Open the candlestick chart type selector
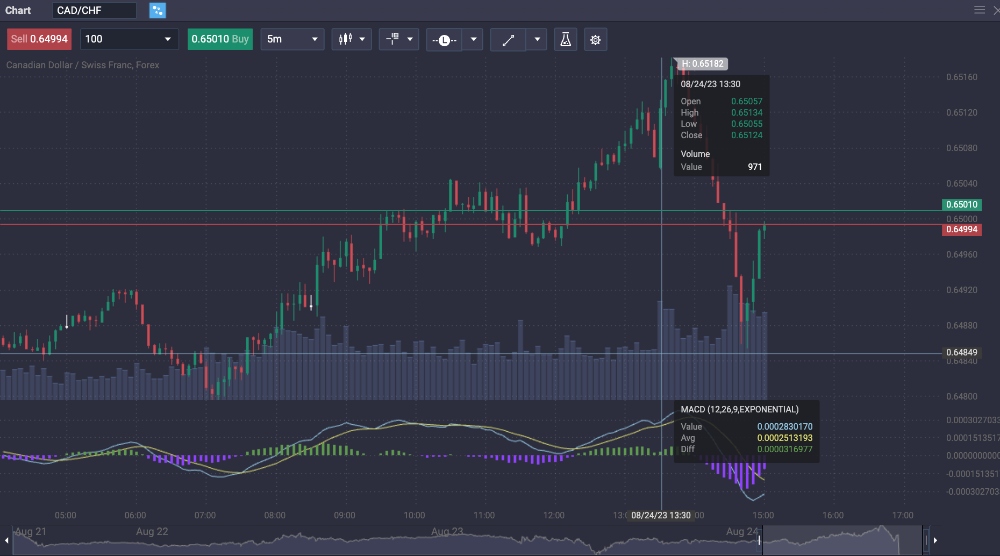The height and width of the screenshot is (556, 1000). (x=351, y=40)
